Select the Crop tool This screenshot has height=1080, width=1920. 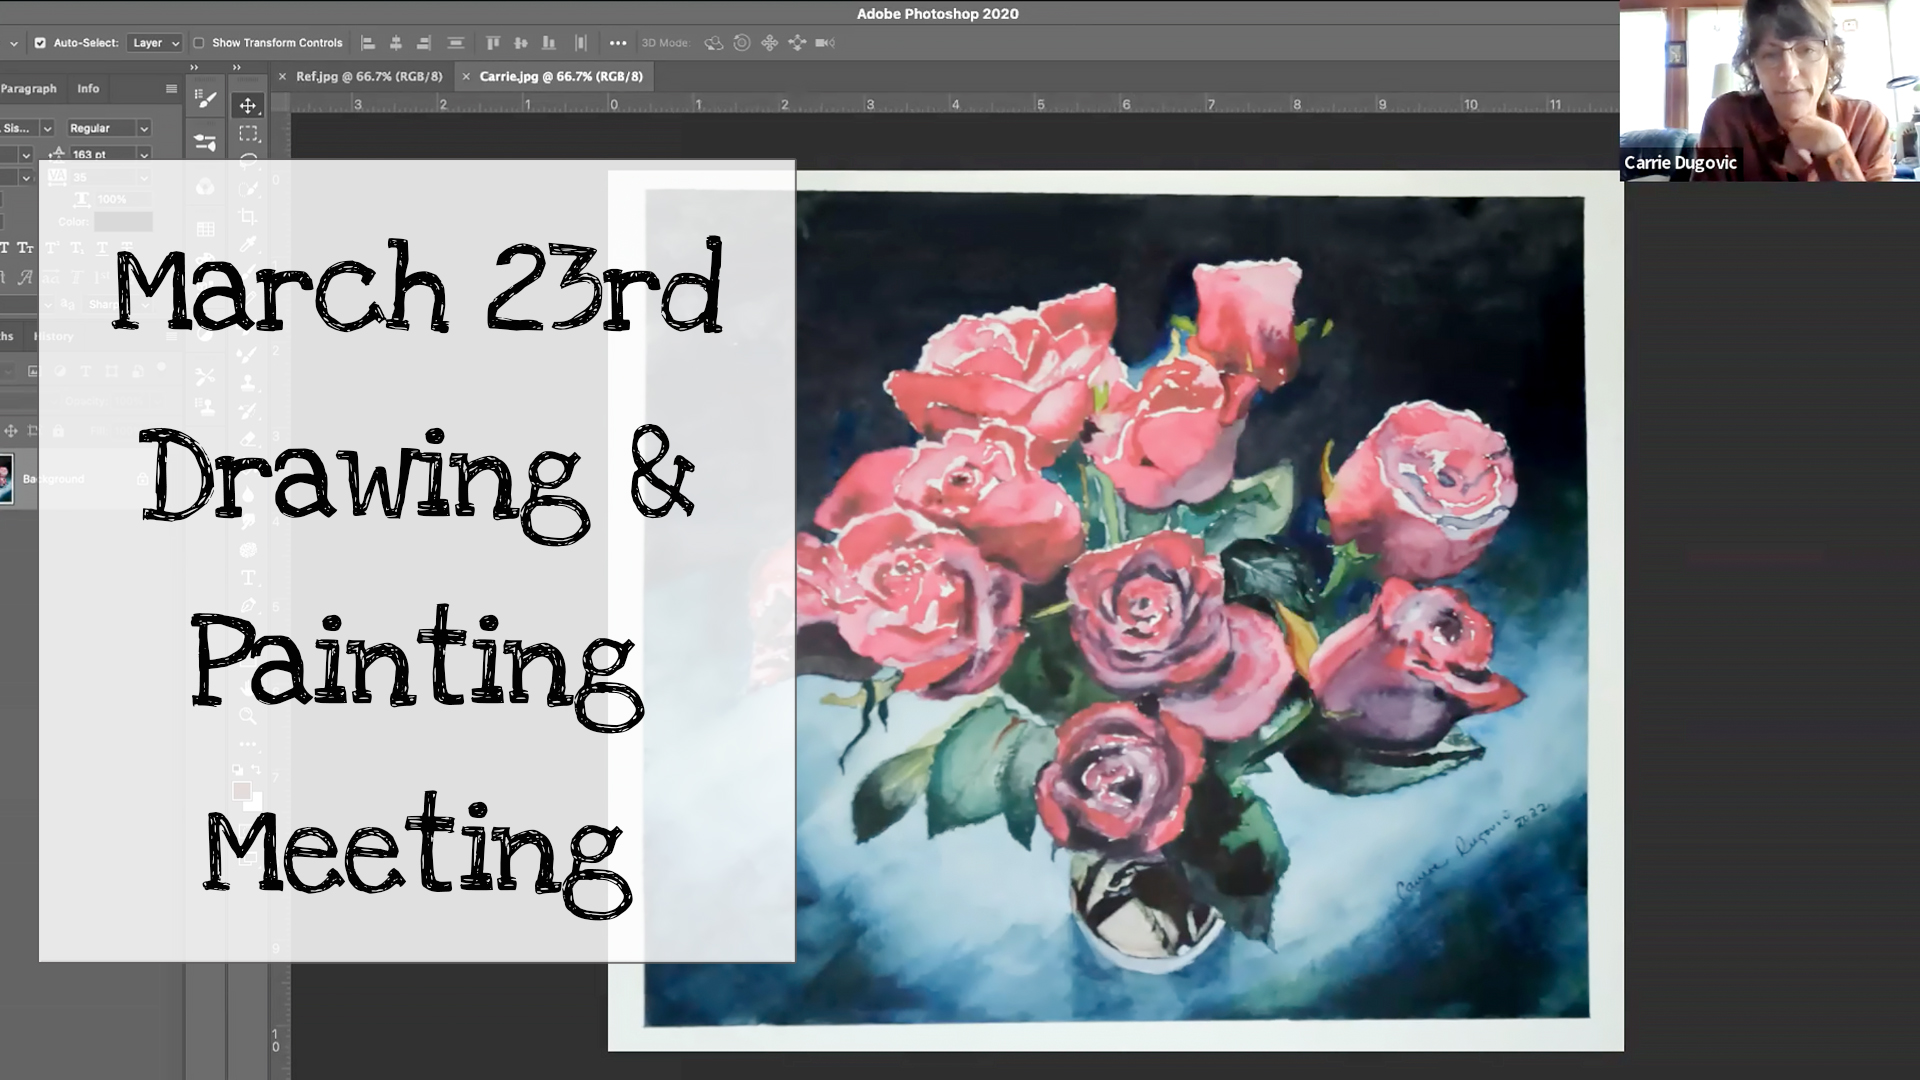click(248, 216)
